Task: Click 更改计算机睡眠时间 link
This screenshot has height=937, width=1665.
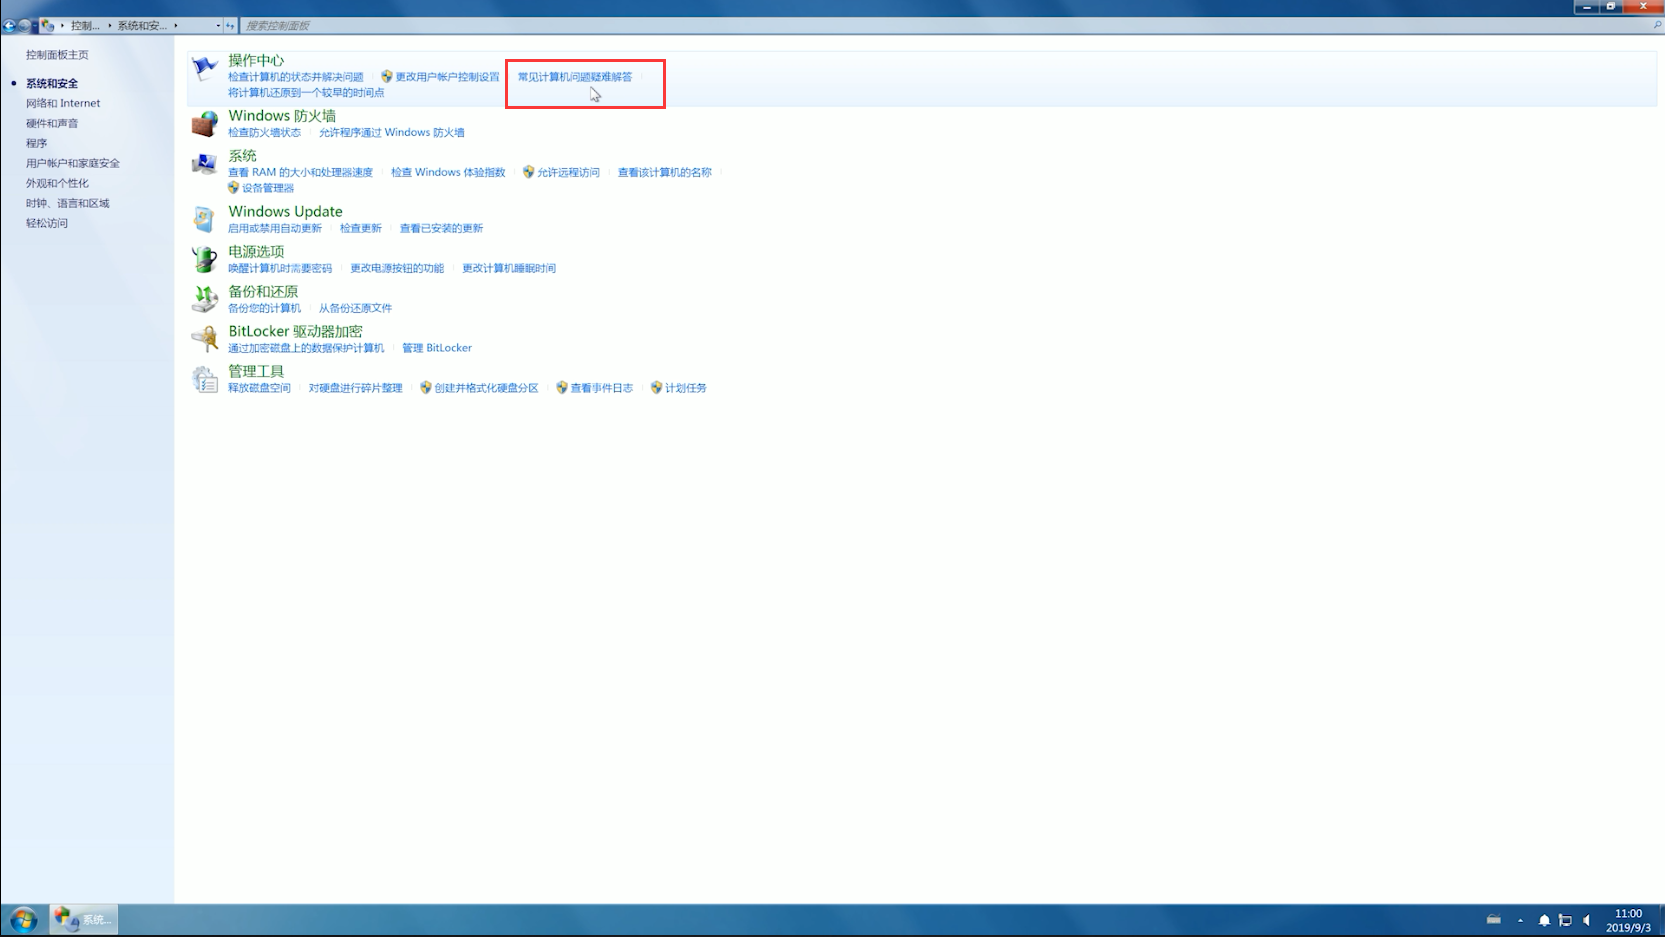Action: (x=509, y=268)
